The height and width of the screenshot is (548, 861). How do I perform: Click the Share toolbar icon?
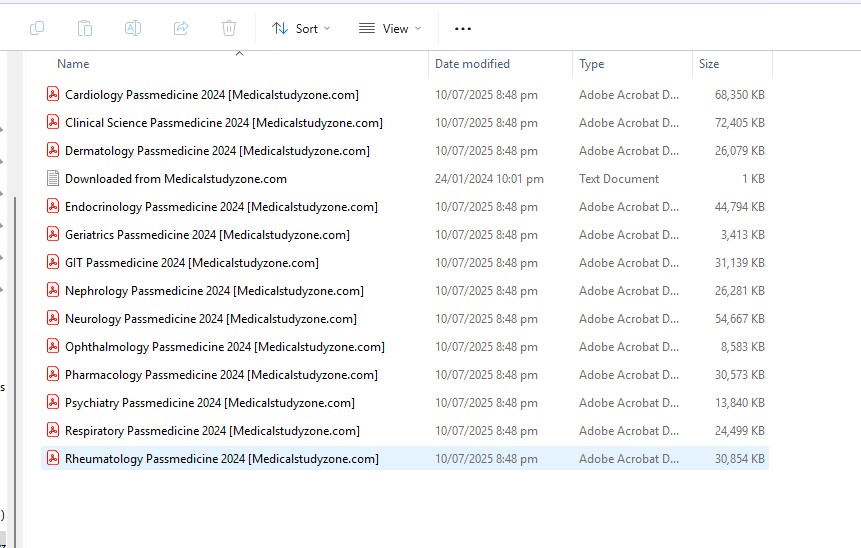click(181, 28)
